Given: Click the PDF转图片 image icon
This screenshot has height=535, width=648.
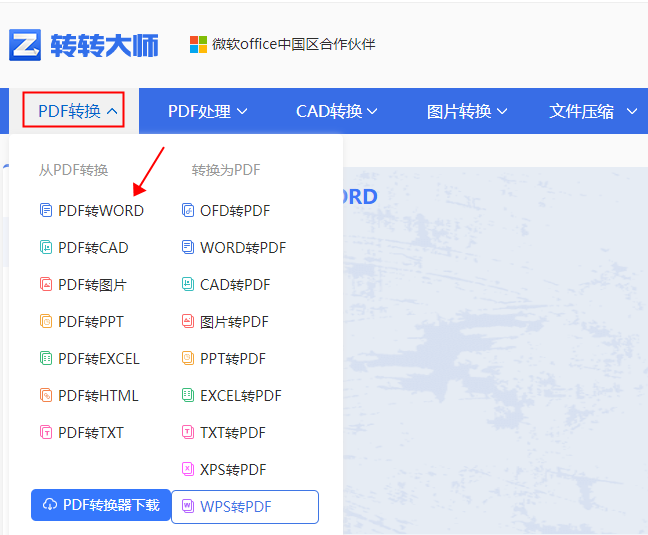Looking at the screenshot, I should [x=46, y=284].
